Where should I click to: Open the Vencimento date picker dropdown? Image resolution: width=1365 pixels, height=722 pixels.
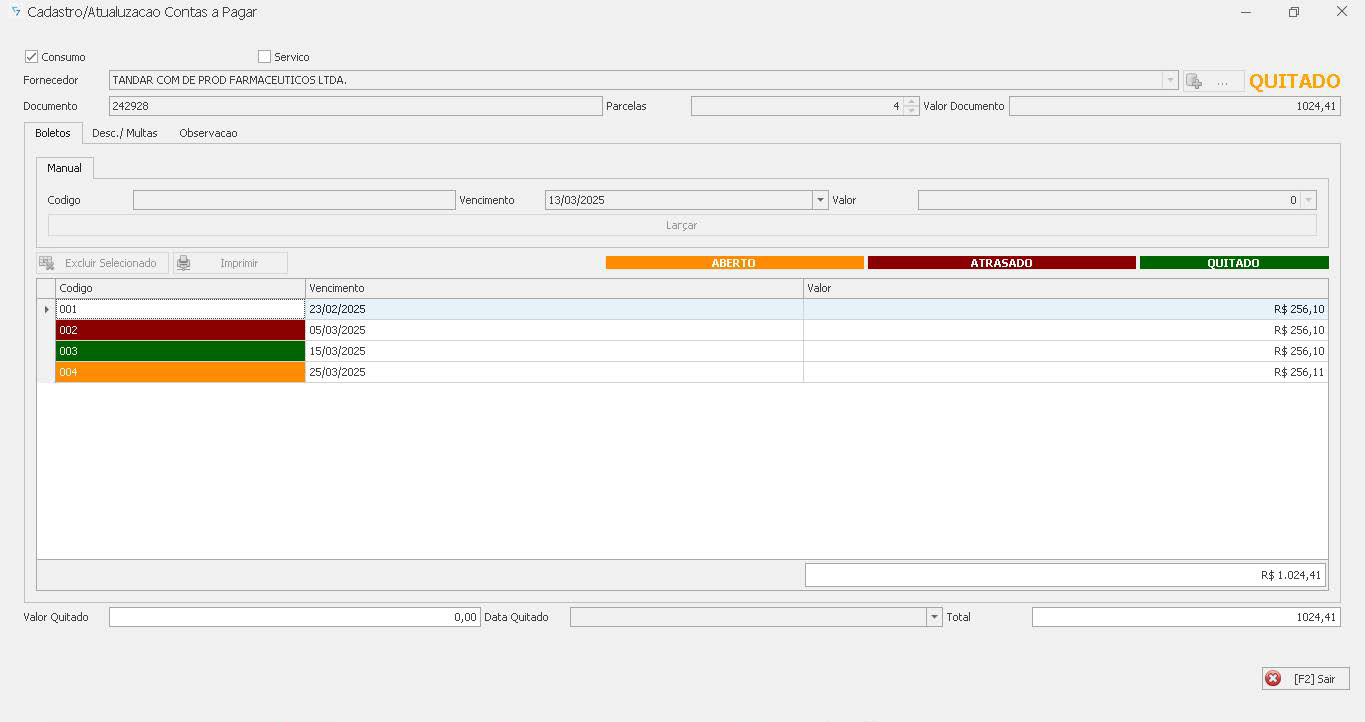(821, 200)
